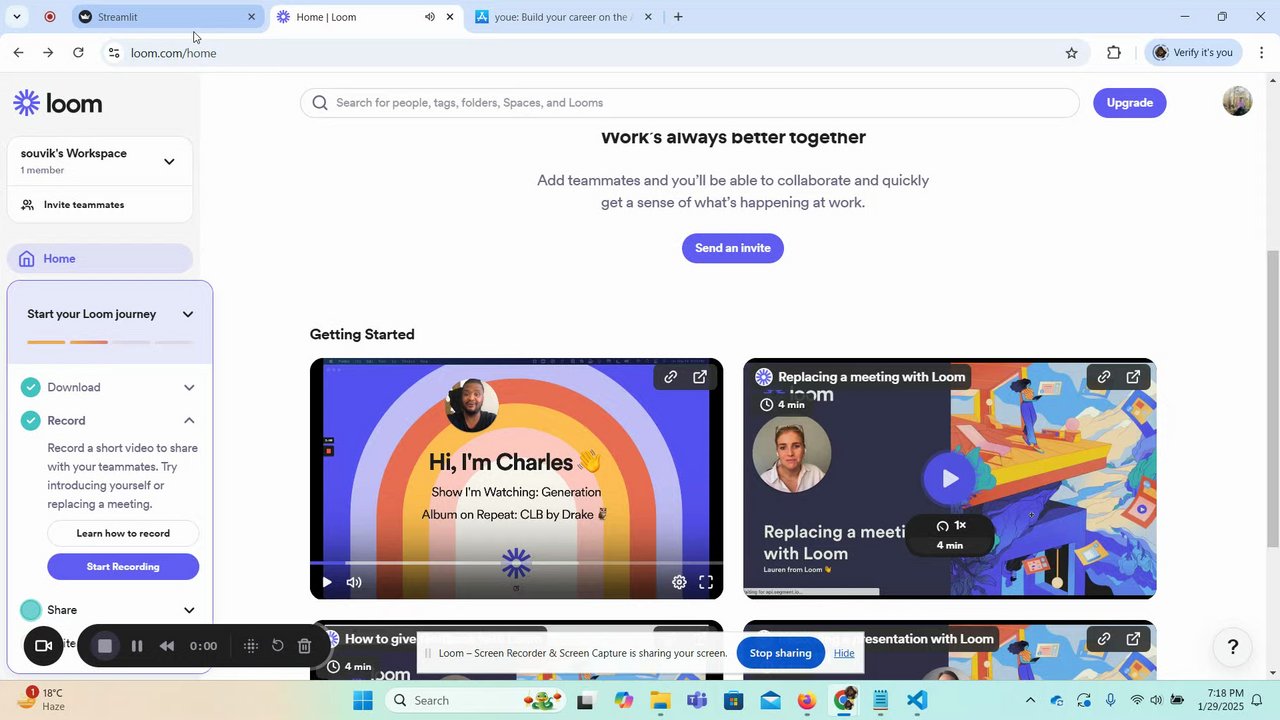Open Hi I'm Charles video in new tab
Image resolution: width=1280 pixels, height=720 pixels.
pyautogui.click(x=700, y=377)
